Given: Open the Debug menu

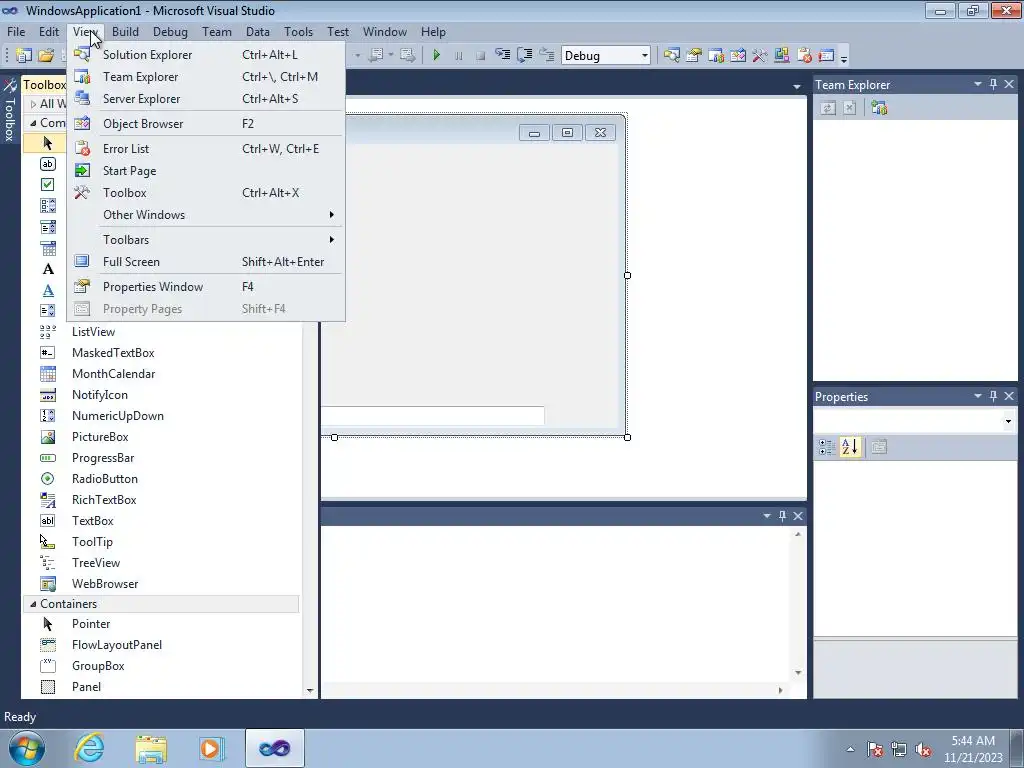Looking at the screenshot, I should (x=170, y=31).
